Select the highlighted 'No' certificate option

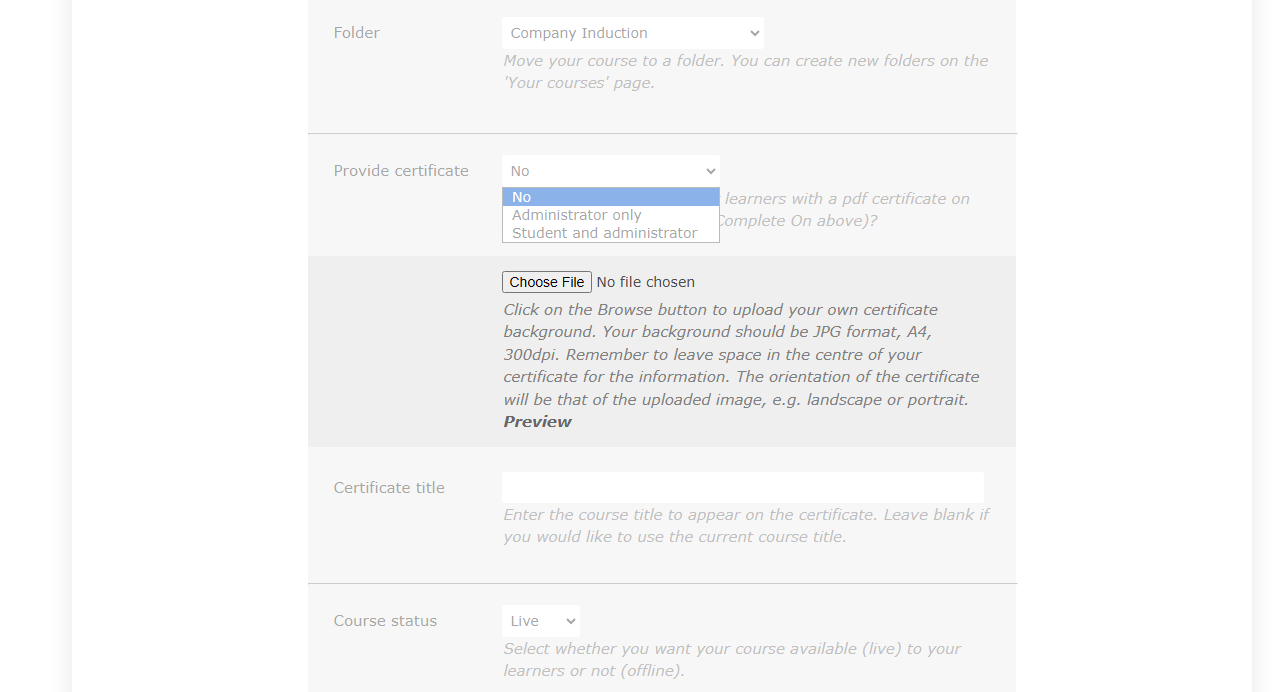coord(611,197)
